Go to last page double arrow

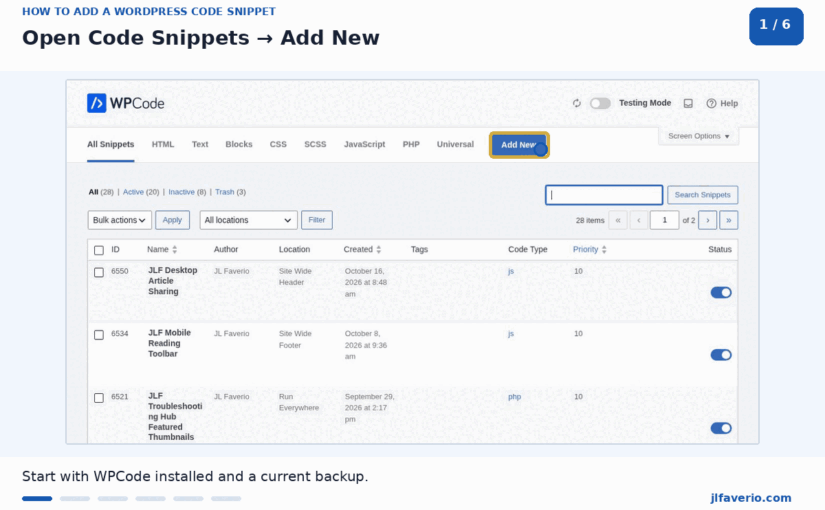(729, 220)
